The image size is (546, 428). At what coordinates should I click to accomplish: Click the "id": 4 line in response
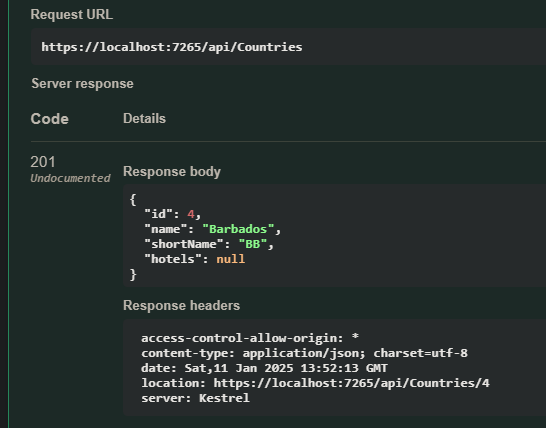(173, 214)
